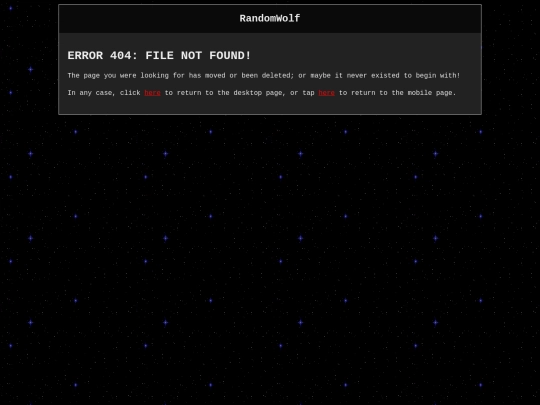The height and width of the screenshot is (405, 540).
Task: Click the RandomWolf site title
Action: click(270, 19)
